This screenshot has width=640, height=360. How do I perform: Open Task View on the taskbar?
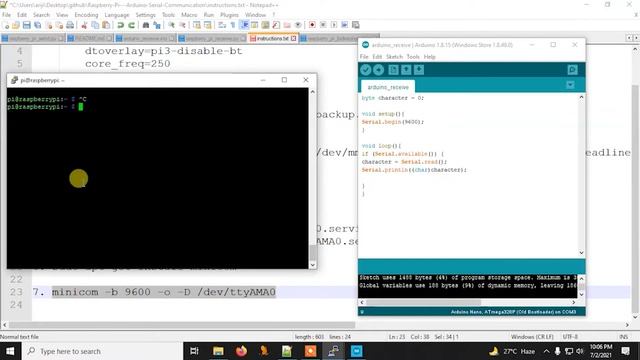point(194,351)
